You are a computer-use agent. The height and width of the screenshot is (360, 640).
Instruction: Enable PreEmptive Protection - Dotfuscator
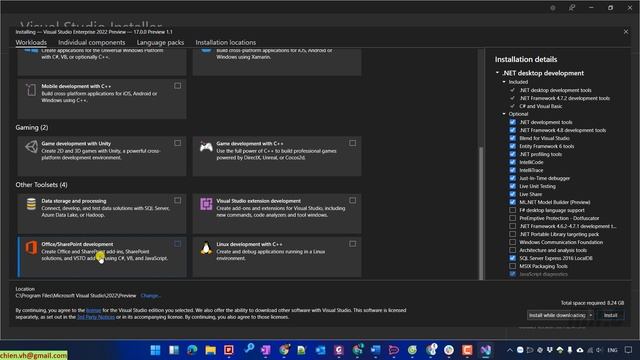point(513,218)
